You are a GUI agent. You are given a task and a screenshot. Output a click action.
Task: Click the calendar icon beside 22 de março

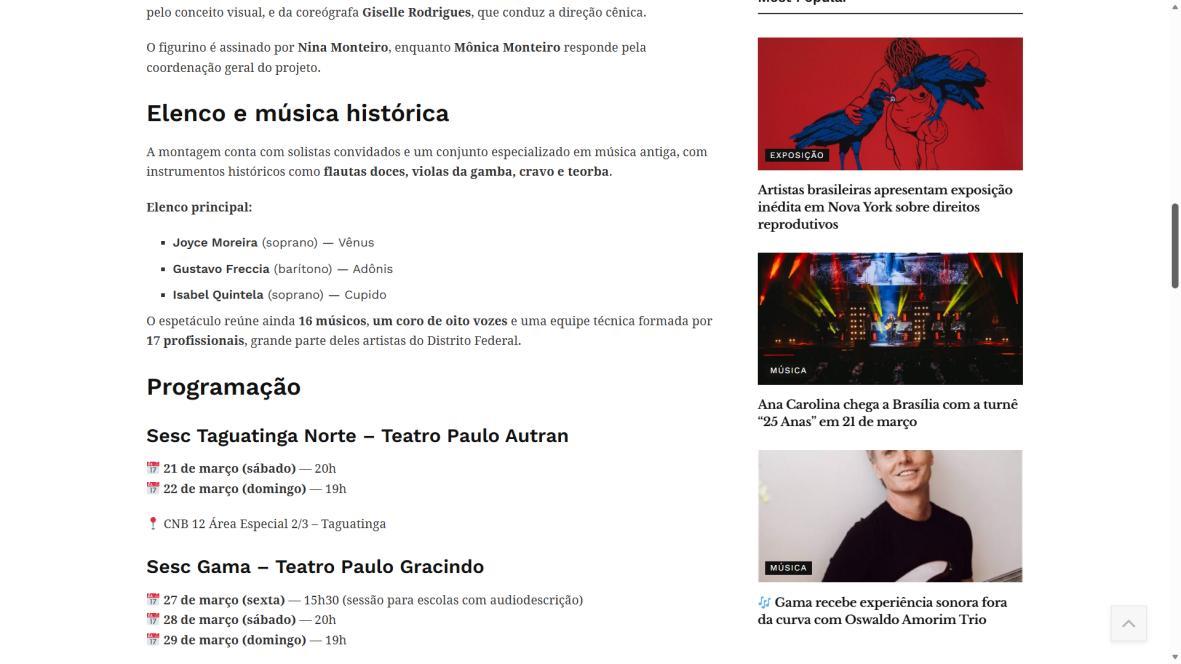click(x=153, y=489)
